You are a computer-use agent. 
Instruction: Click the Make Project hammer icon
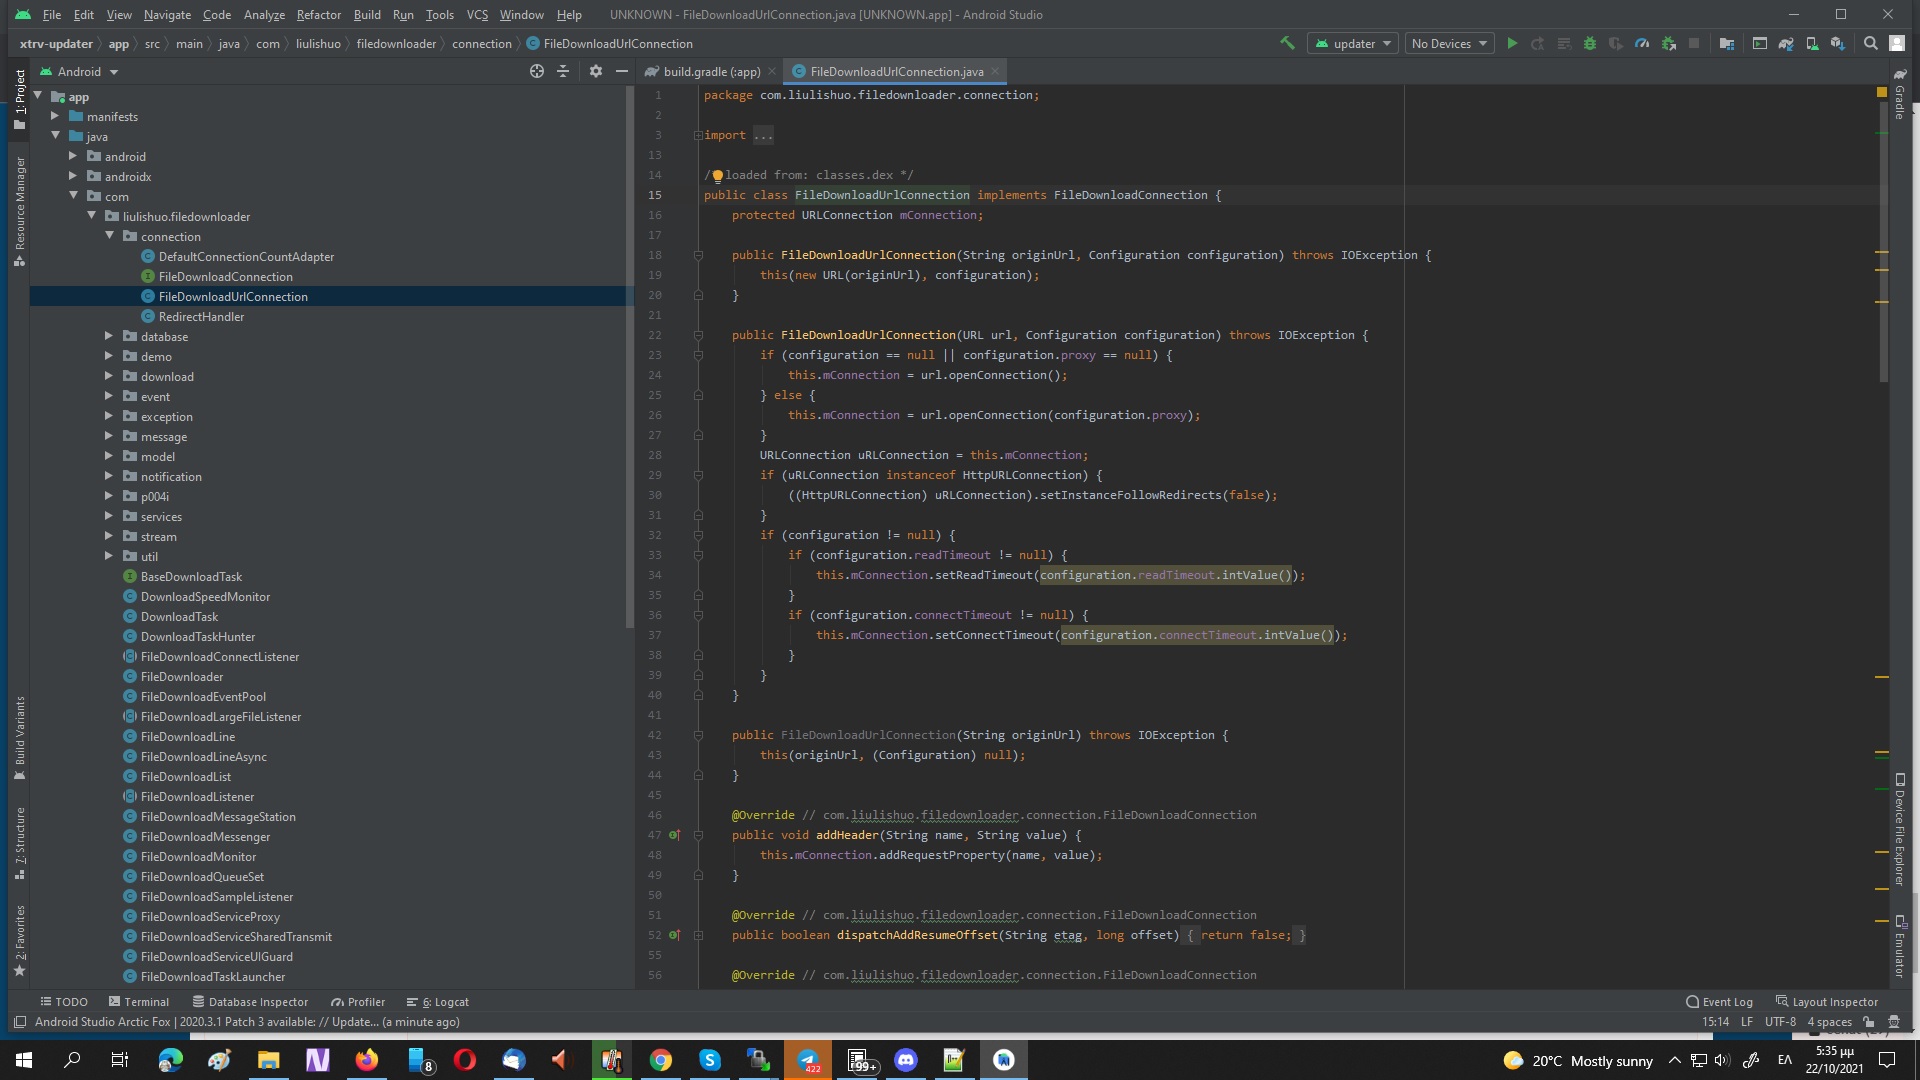(x=1287, y=43)
